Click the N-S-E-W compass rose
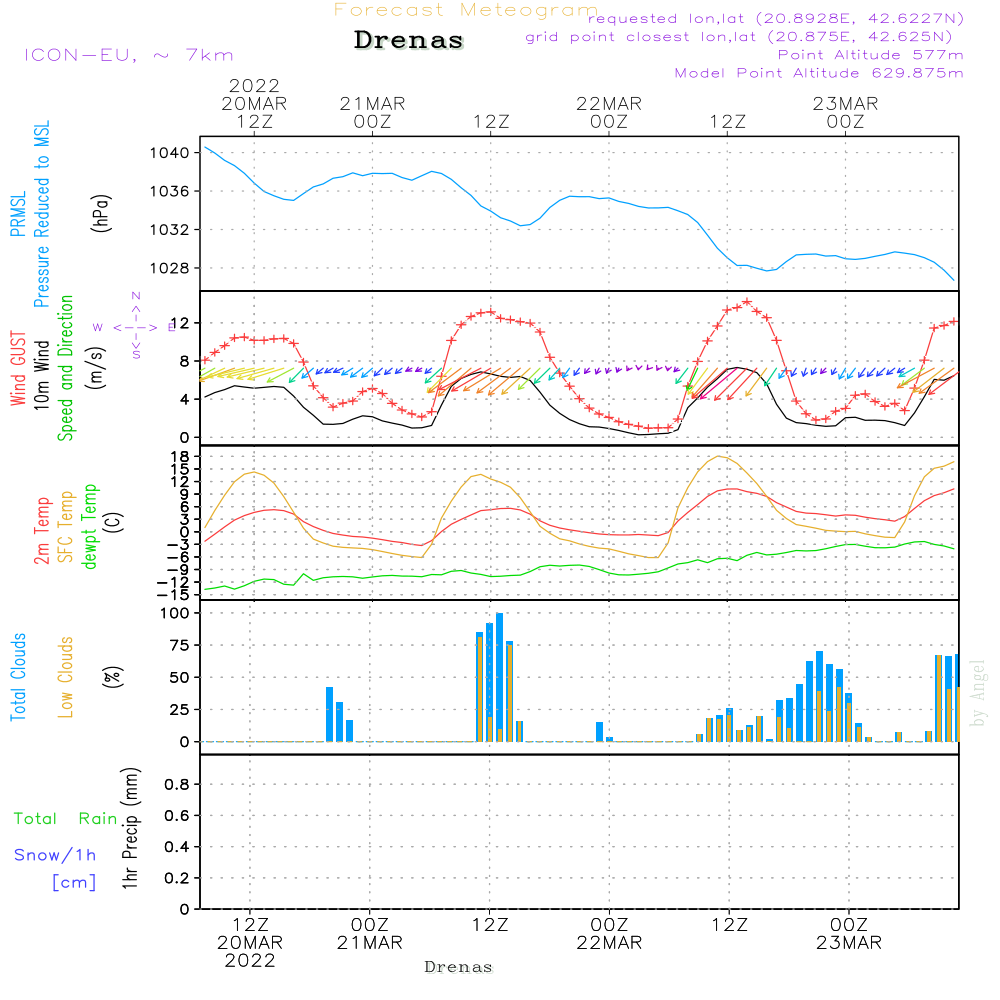 click(x=136, y=327)
